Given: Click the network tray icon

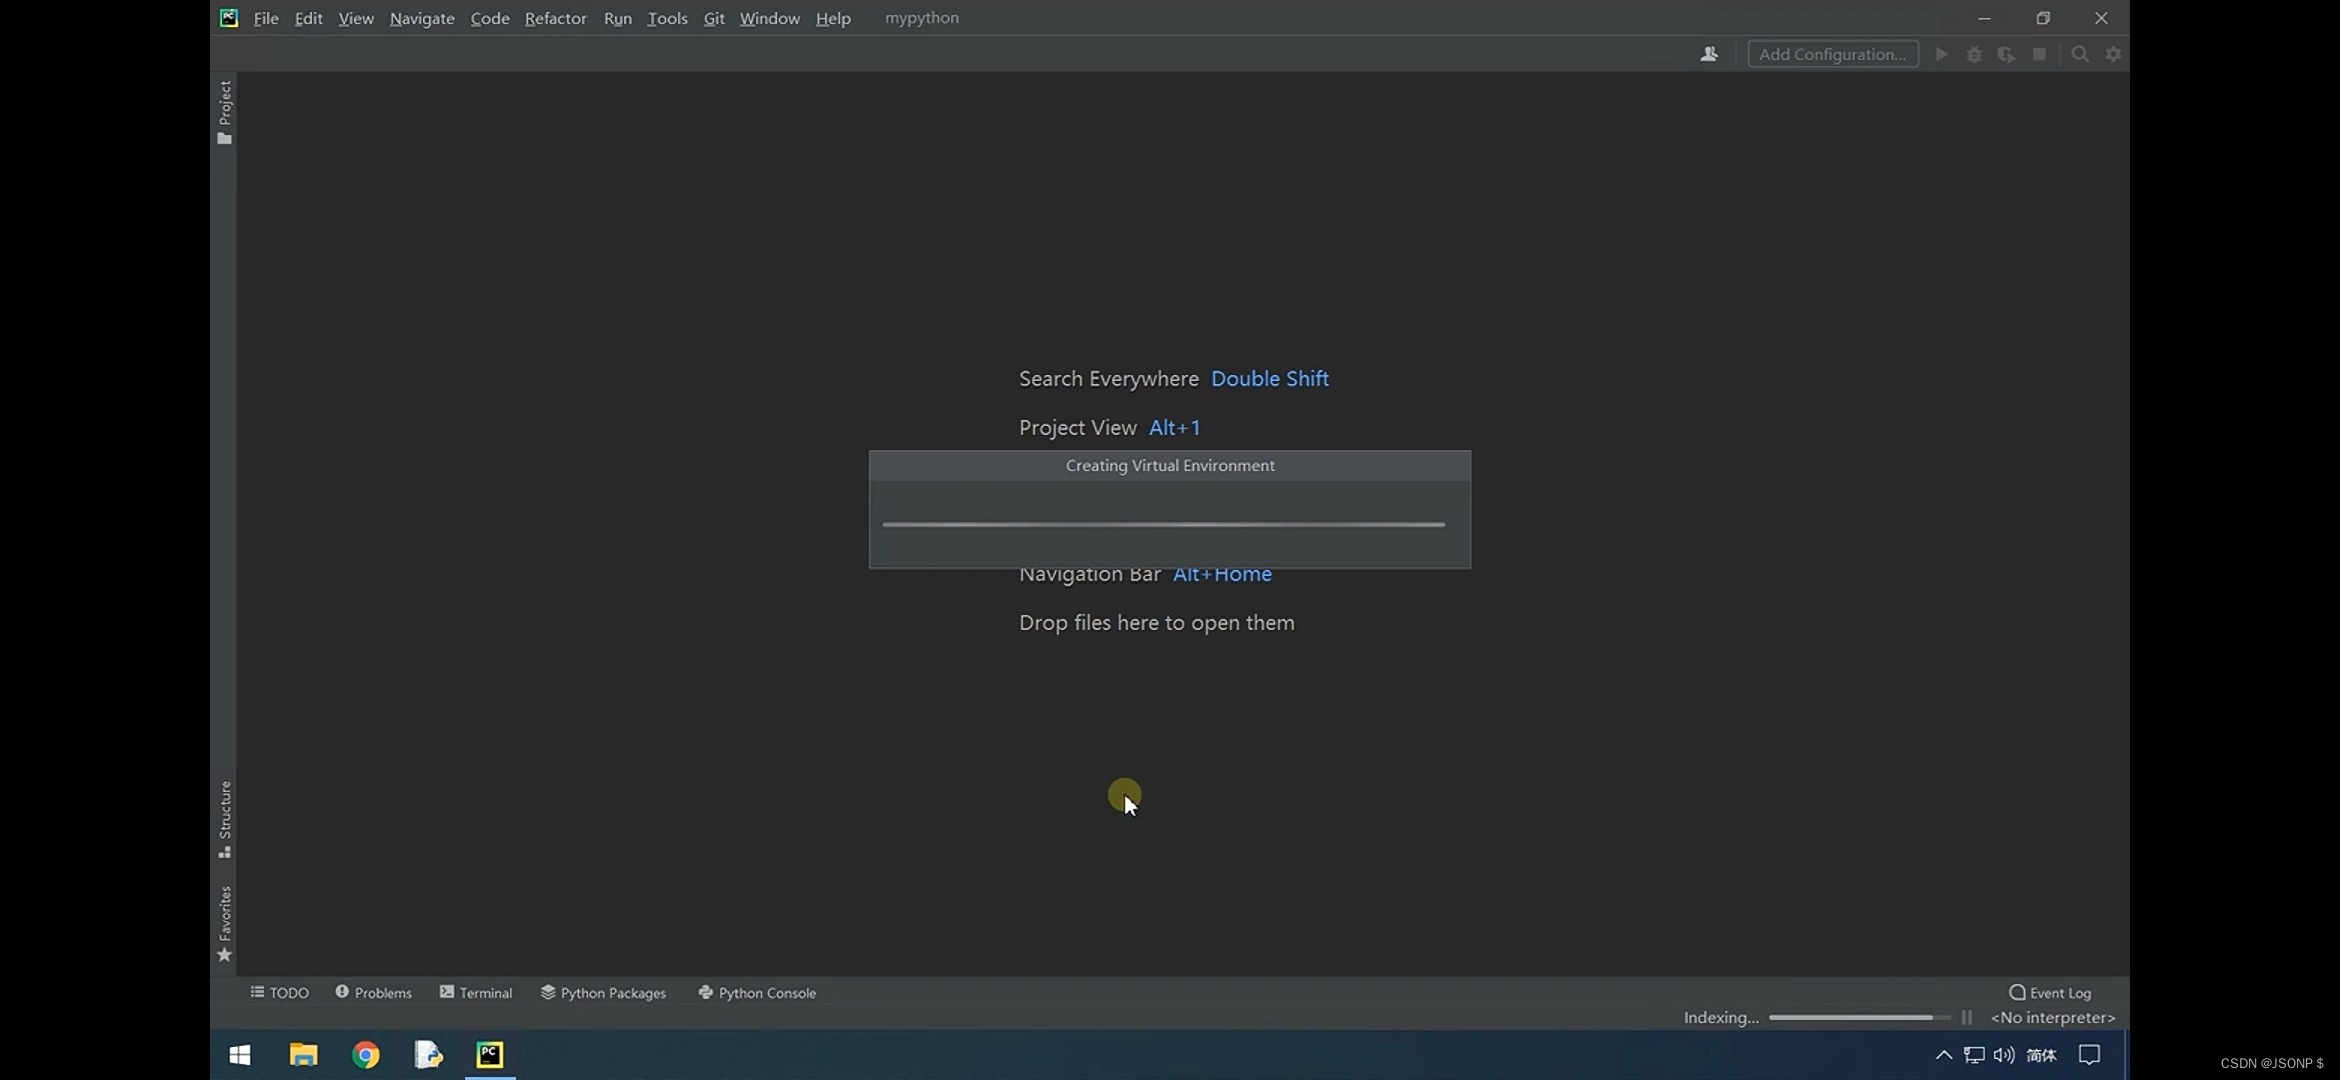Looking at the screenshot, I should [x=1974, y=1055].
